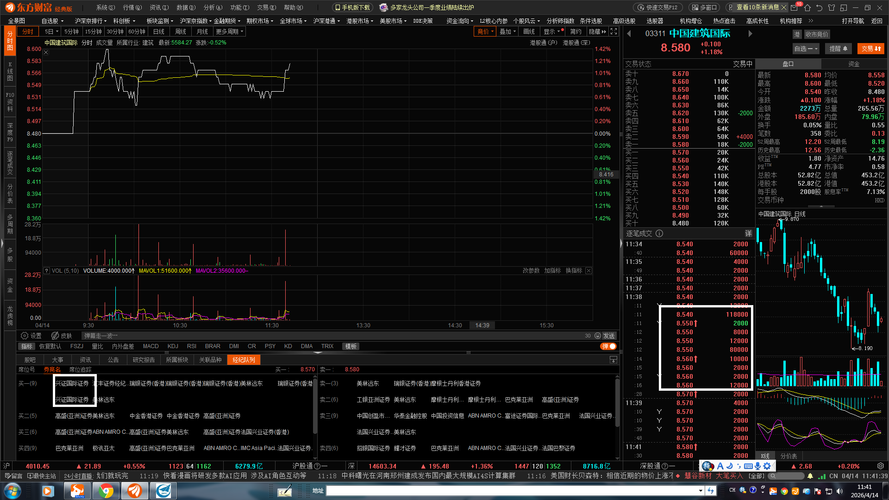Open the 叠加 overlay dropdown
Image resolution: width=889 pixels, height=500 pixels.
click(507, 32)
